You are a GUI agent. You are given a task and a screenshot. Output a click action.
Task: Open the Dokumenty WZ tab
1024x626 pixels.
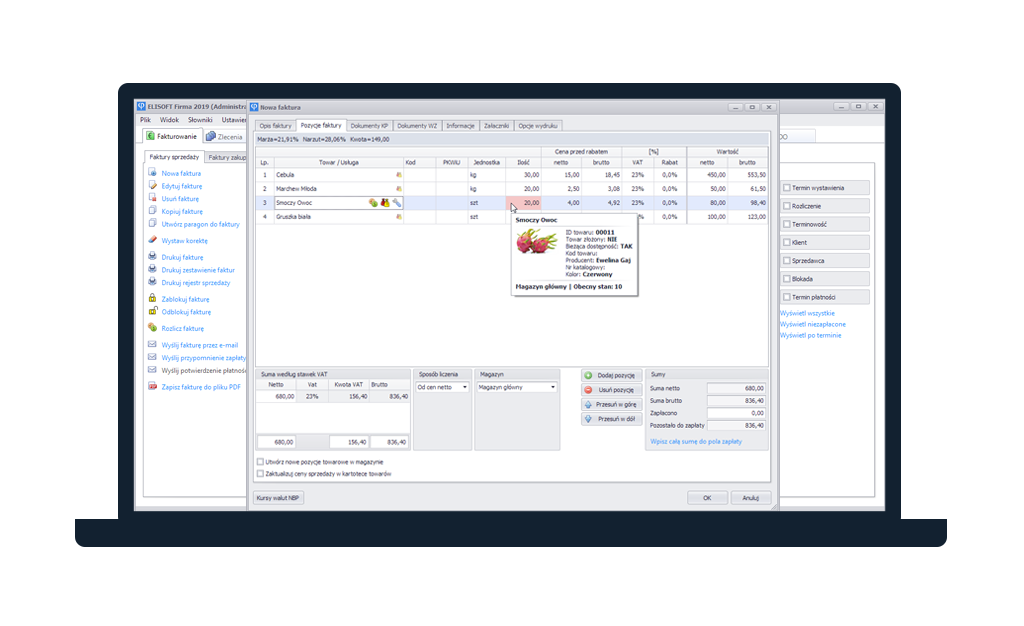(x=418, y=126)
